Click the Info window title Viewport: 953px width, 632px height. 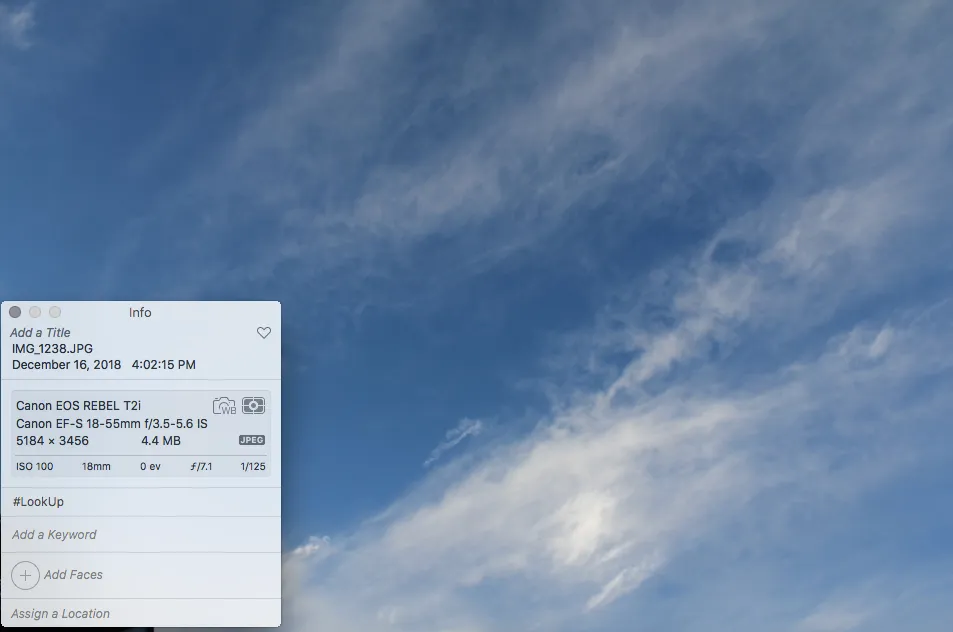pyautogui.click(x=140, y=312)
